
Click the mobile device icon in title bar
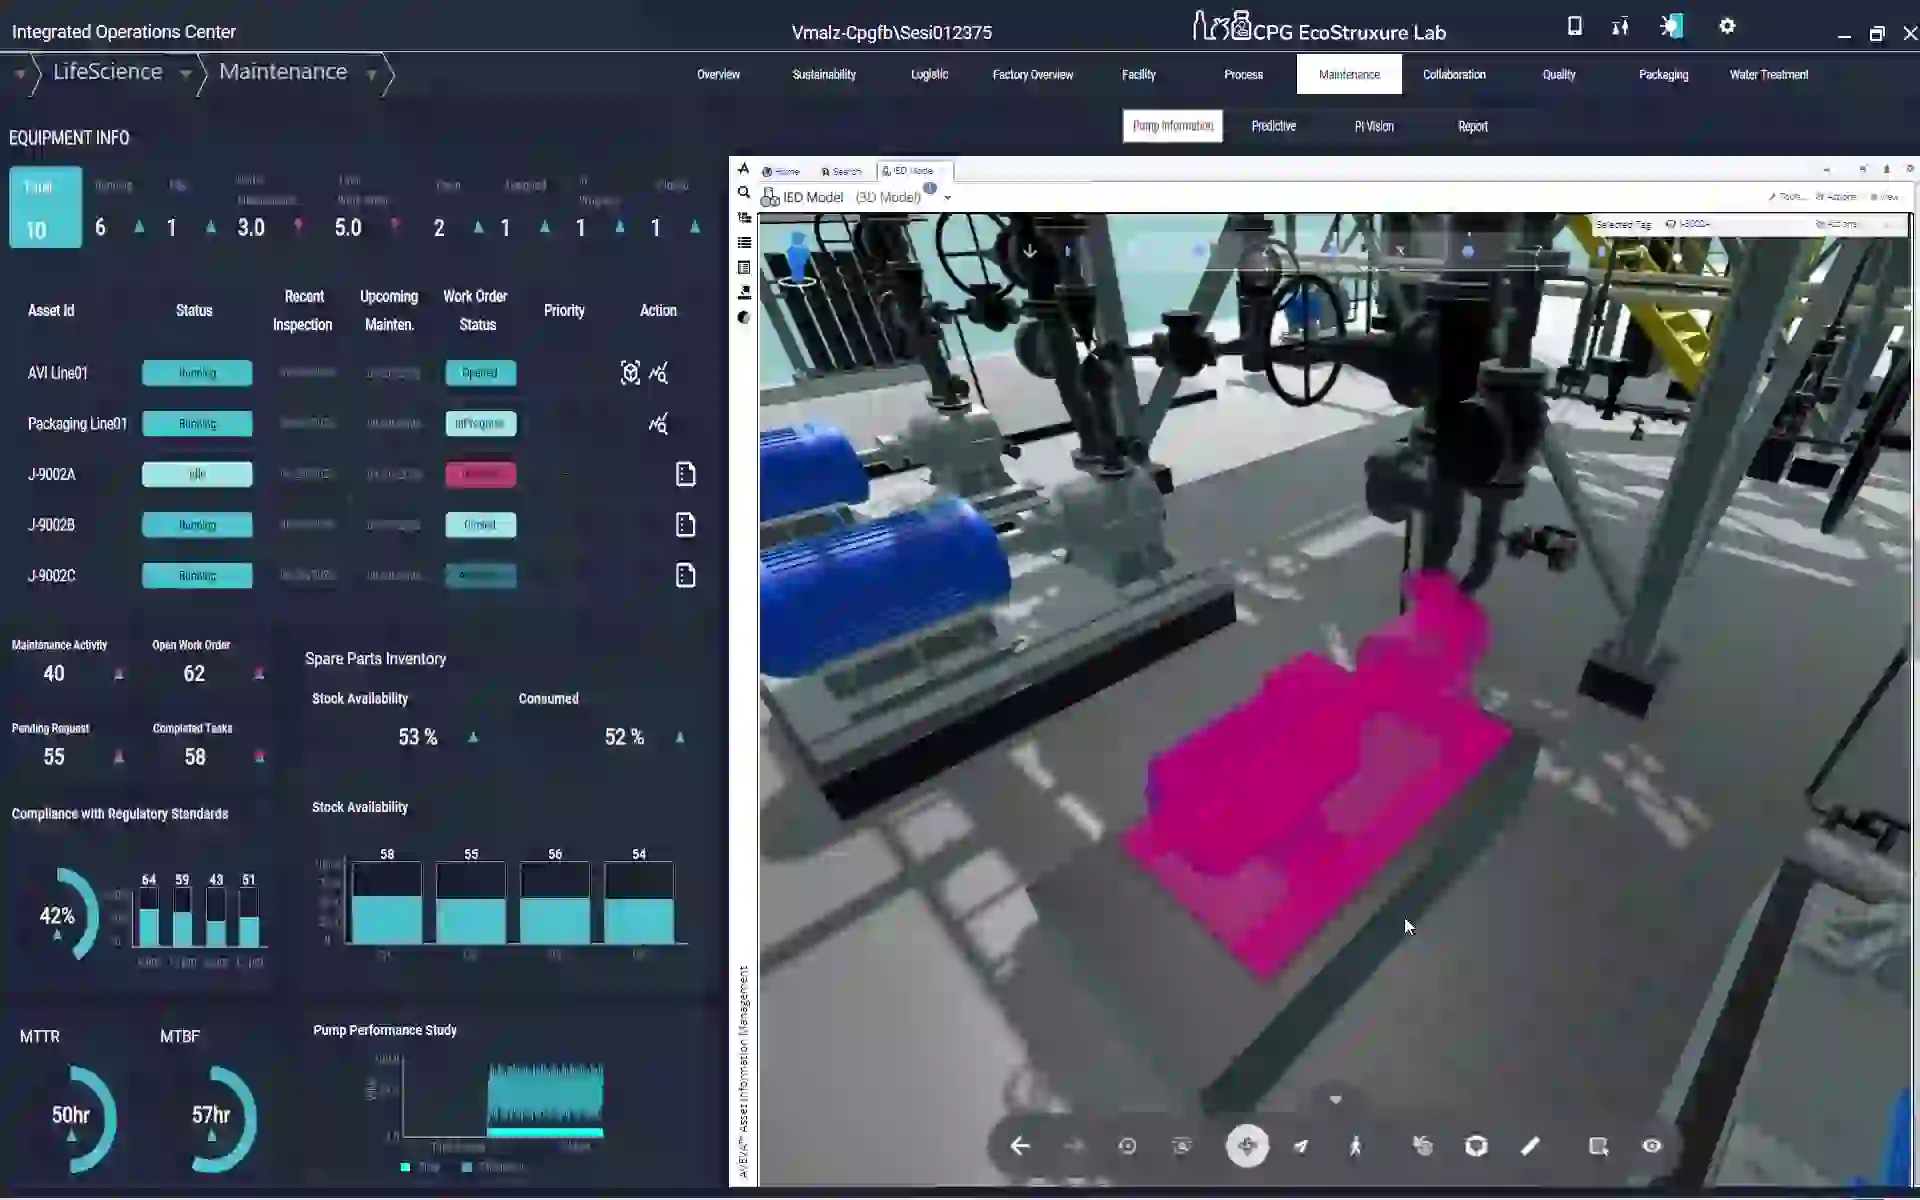pos(1575,26)
